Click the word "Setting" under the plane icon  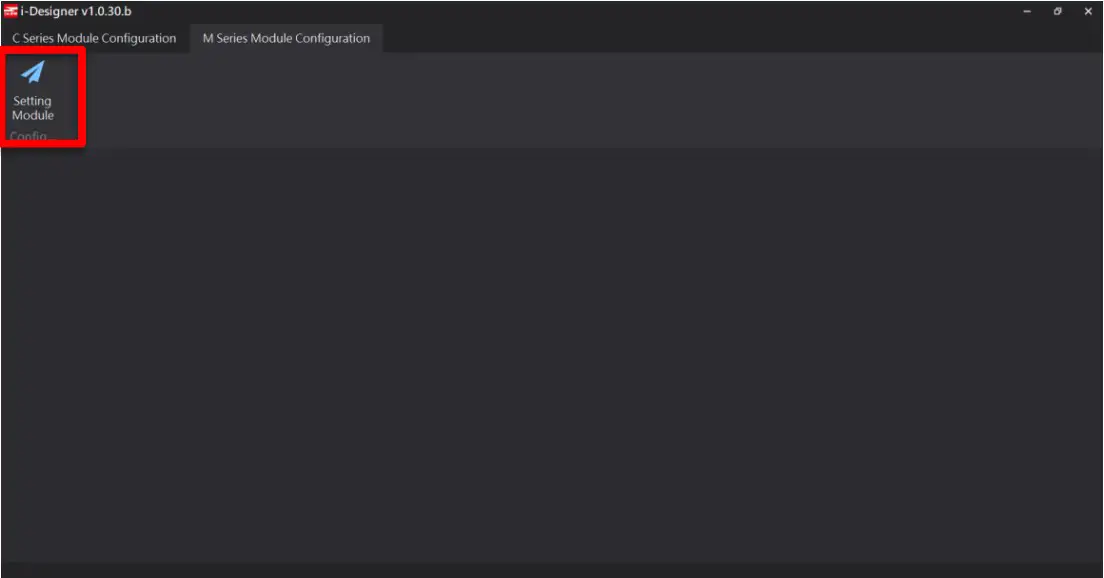32,101
